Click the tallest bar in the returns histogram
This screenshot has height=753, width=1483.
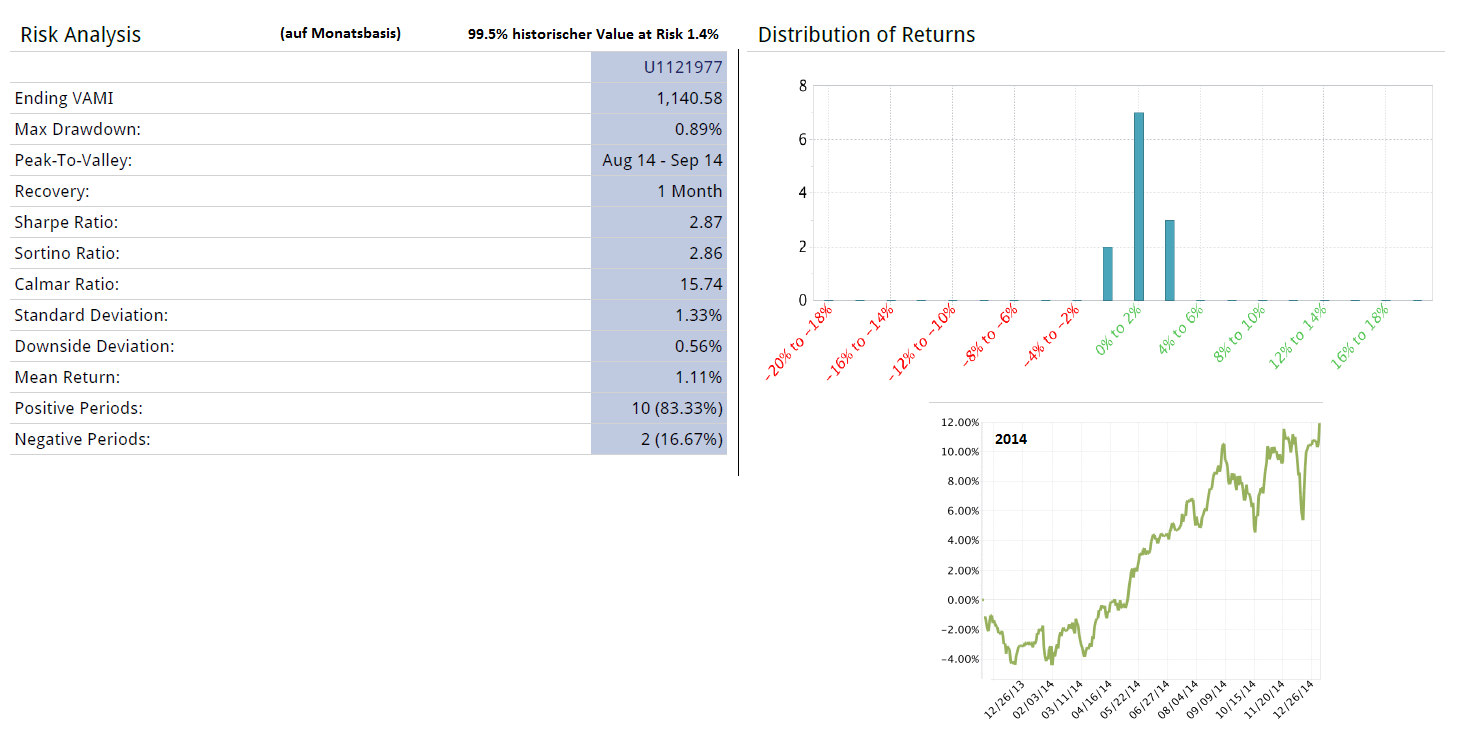pyautogui.click(x=1138, y=206)
